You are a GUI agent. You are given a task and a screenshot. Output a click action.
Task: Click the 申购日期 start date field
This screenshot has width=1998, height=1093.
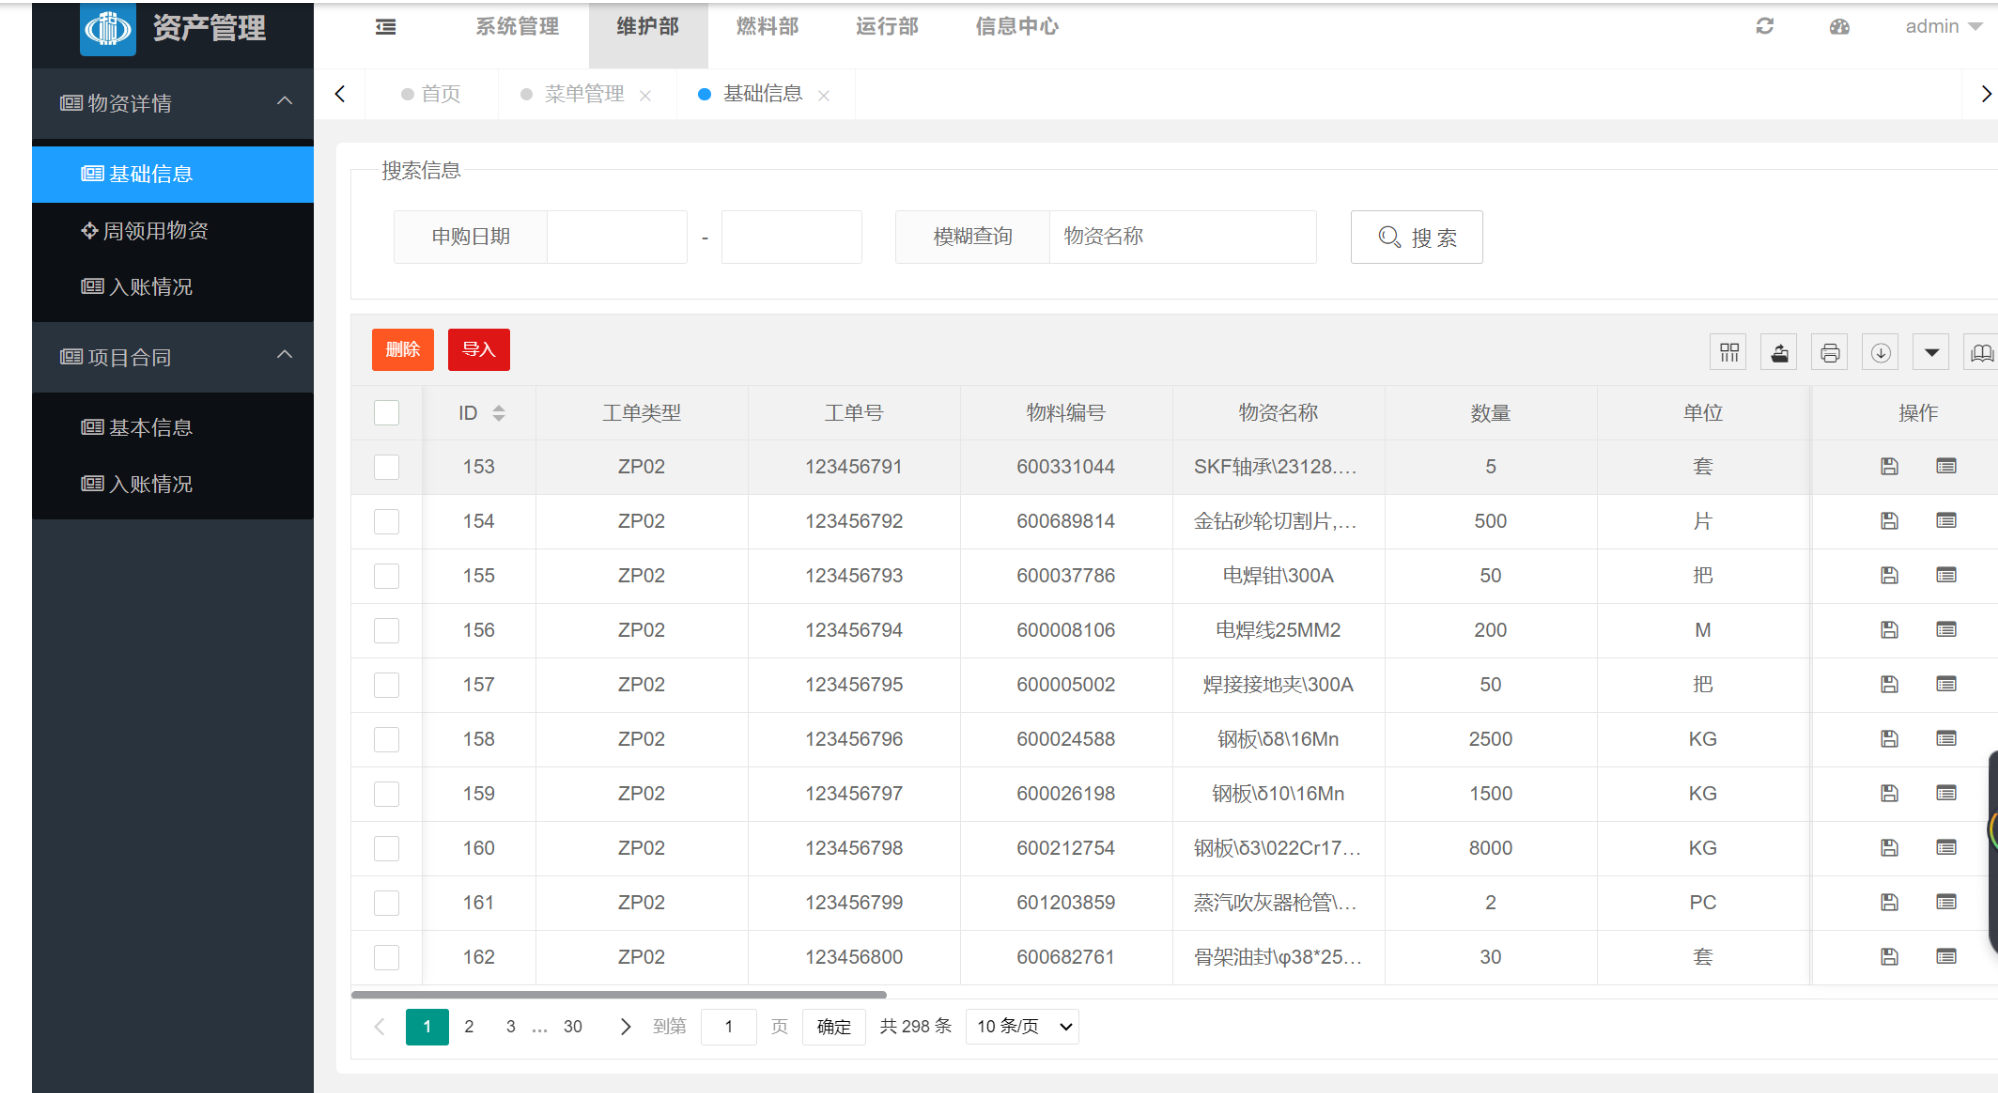[x=617, y=237]
